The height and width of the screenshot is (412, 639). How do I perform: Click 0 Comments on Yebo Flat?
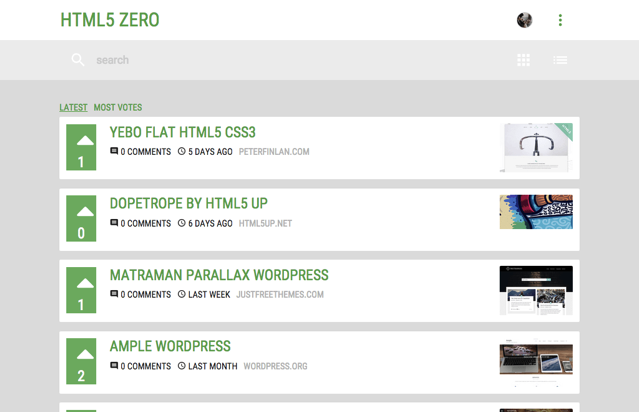coord(145,152)
